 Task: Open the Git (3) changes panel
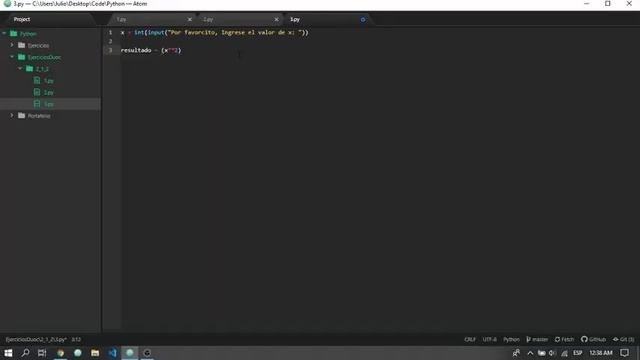[623, 340]
